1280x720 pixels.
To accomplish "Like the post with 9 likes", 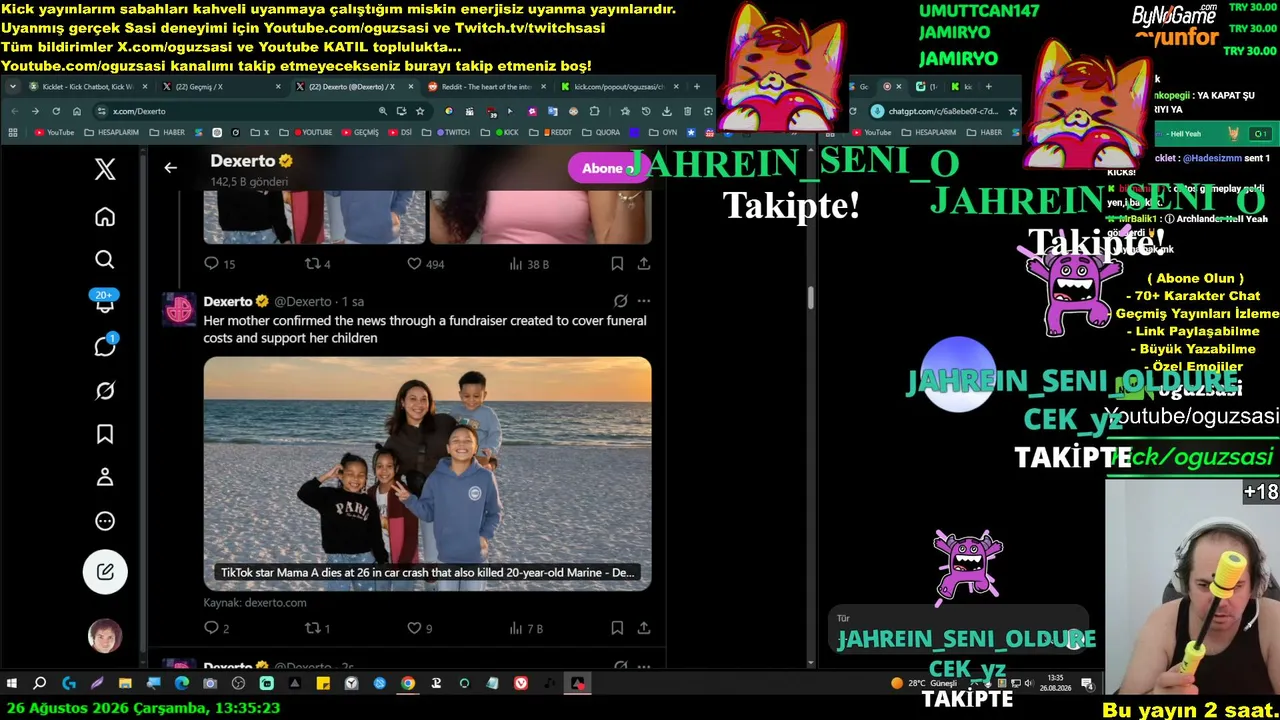I will pyautogui.click(x=419, y=629).
